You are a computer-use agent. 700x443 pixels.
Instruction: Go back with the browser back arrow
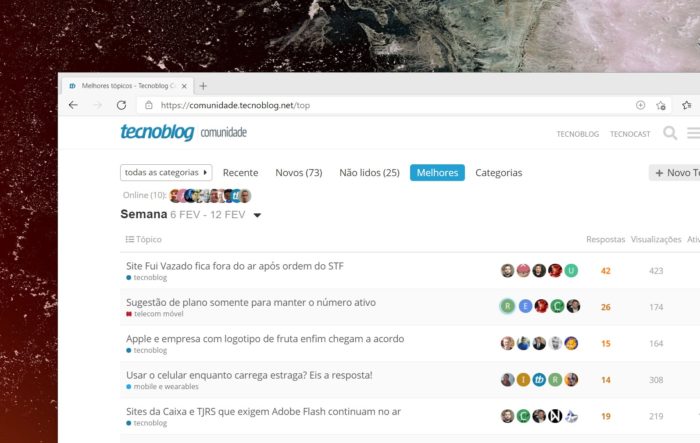point(73,105)
